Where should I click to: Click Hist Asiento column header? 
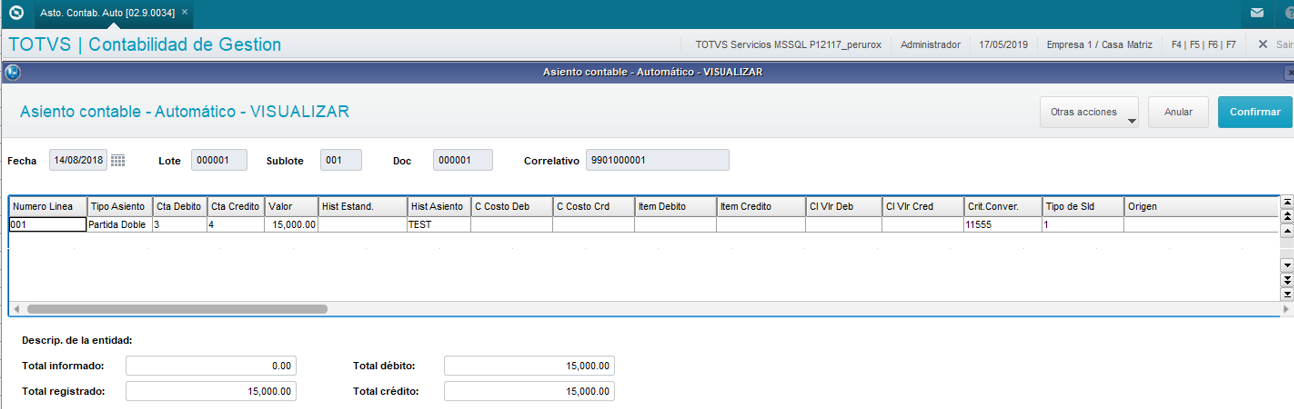439,206
